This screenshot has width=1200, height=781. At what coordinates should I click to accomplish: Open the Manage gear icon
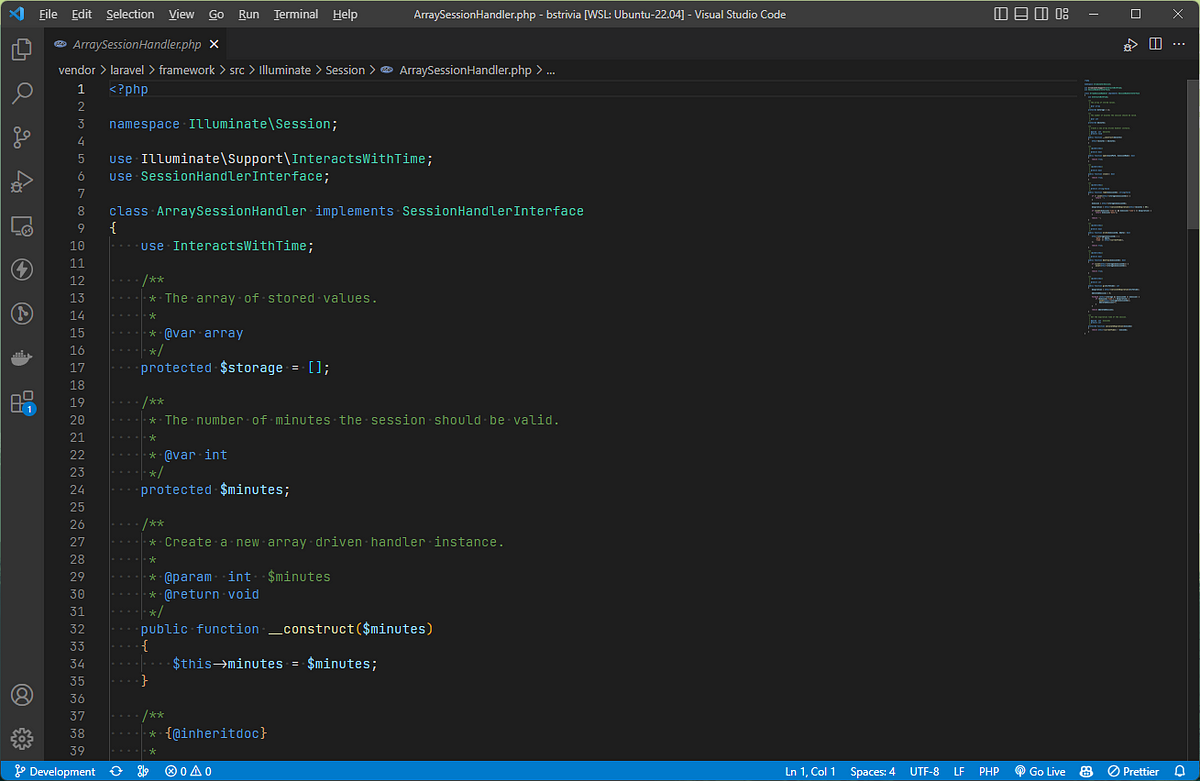pyautogui.click(x=22, y=739)
